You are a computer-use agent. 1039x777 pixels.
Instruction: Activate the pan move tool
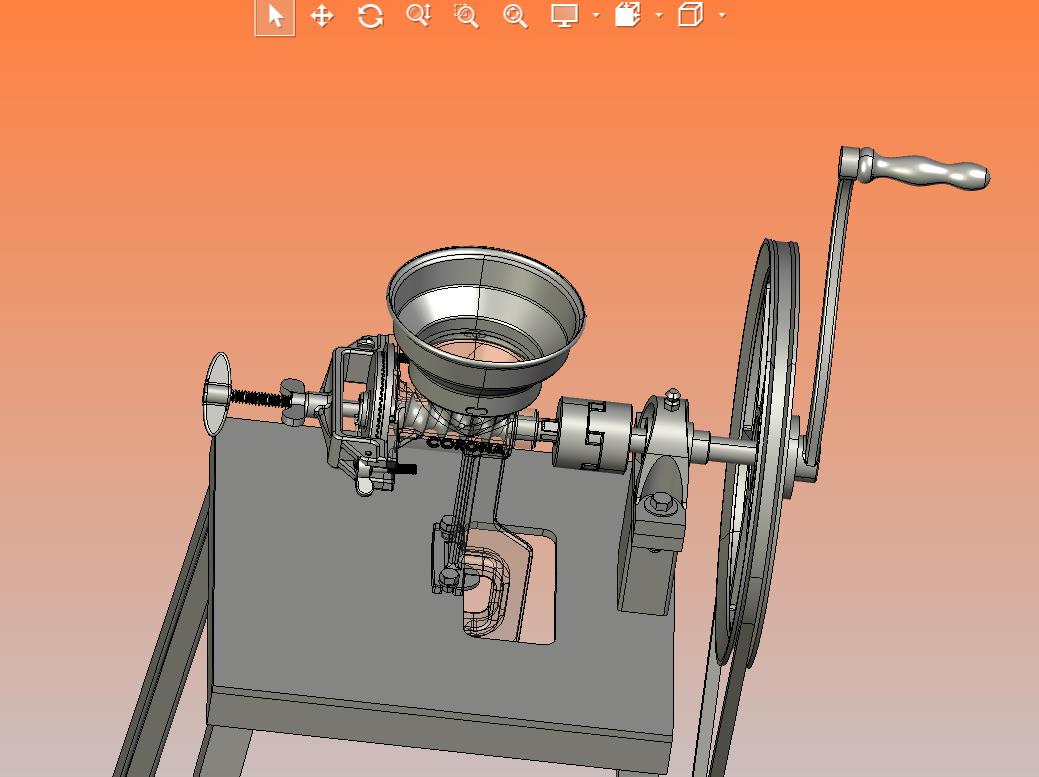tap(322, 16)
